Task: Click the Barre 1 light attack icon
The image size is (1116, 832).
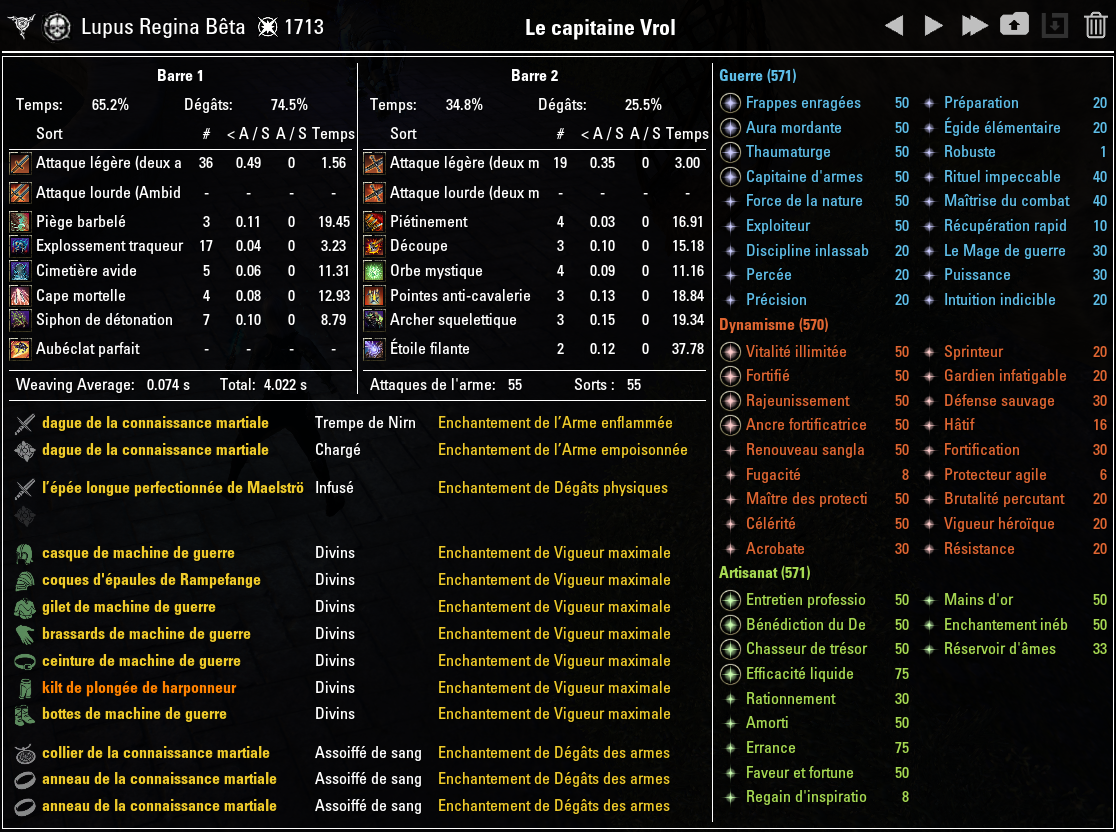Action: coord(20,163)
